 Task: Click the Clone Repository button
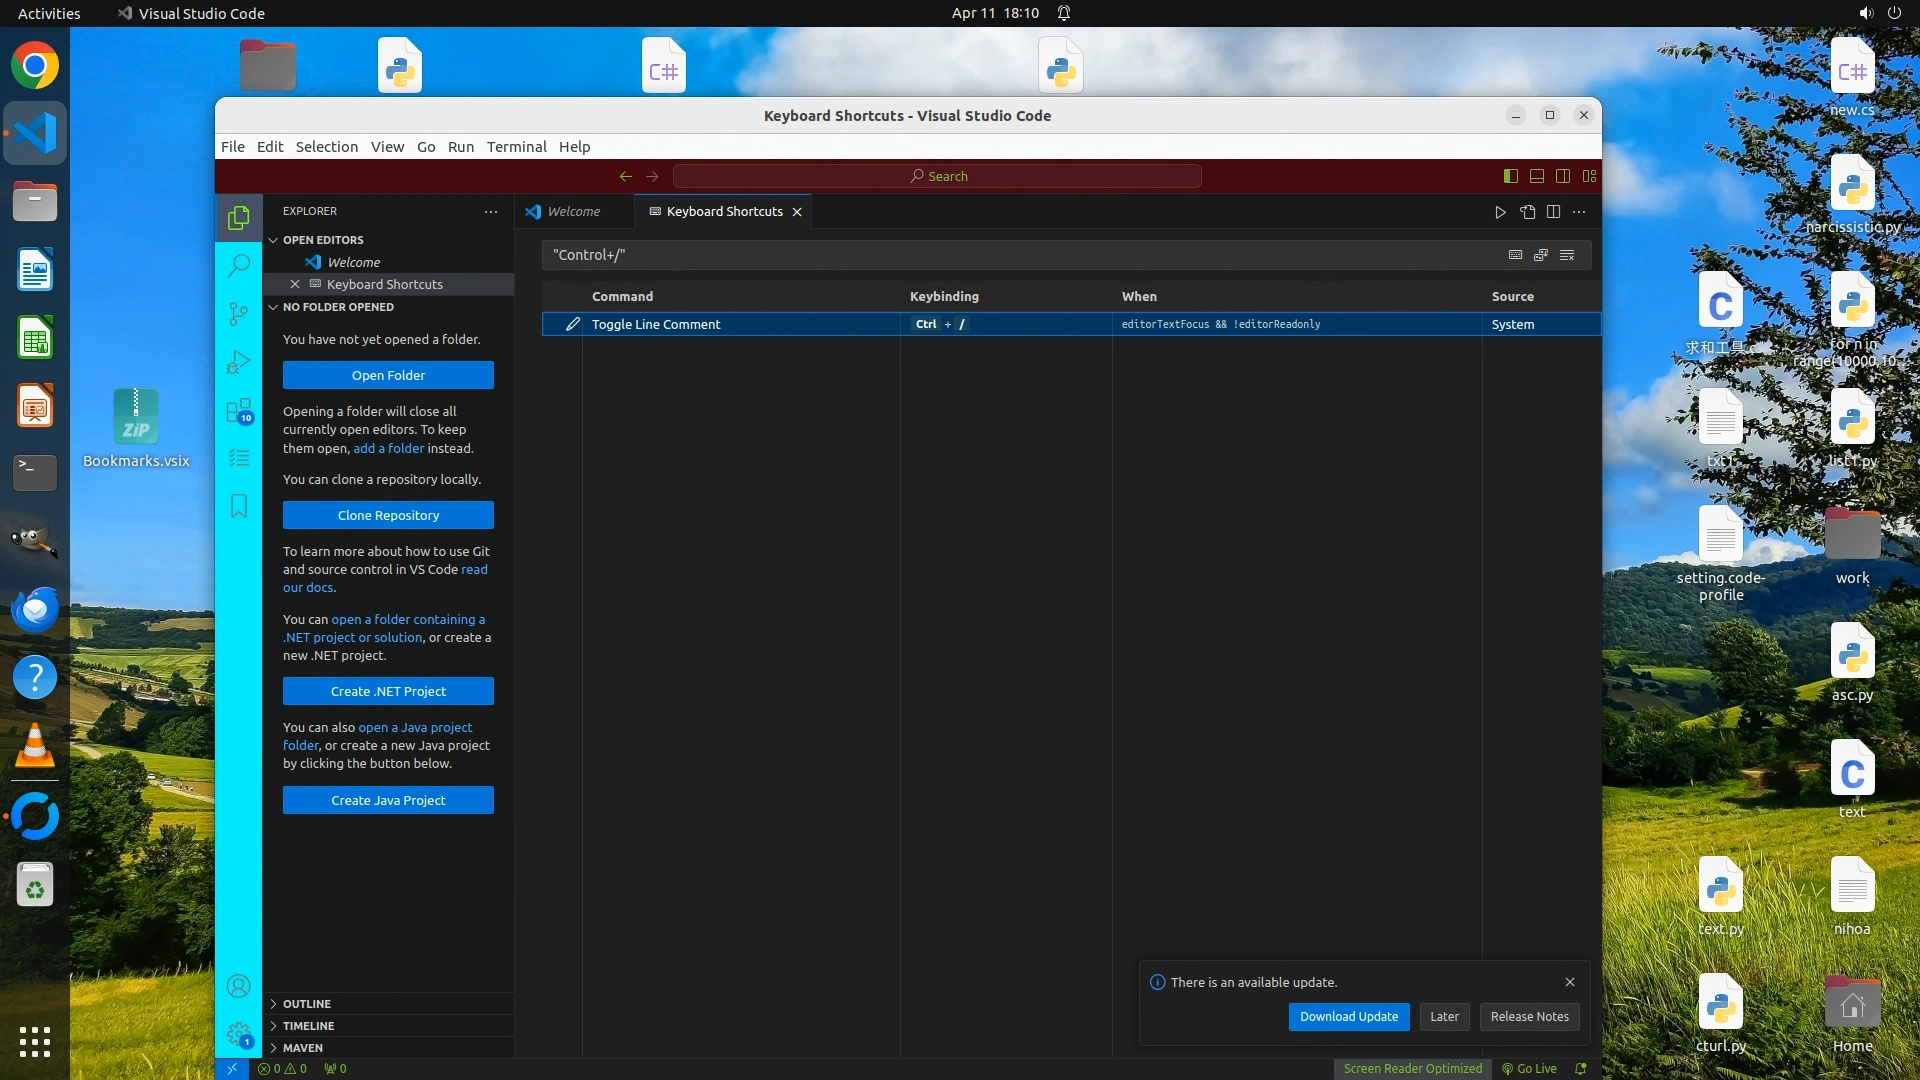pyautogui.click(x=388, y=515)
